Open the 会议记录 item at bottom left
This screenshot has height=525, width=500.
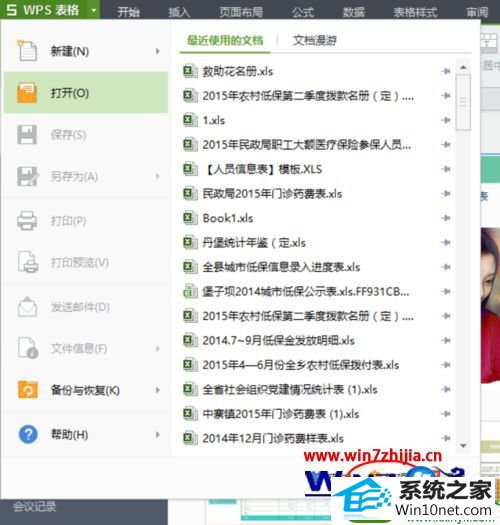[x=34, y=507]
